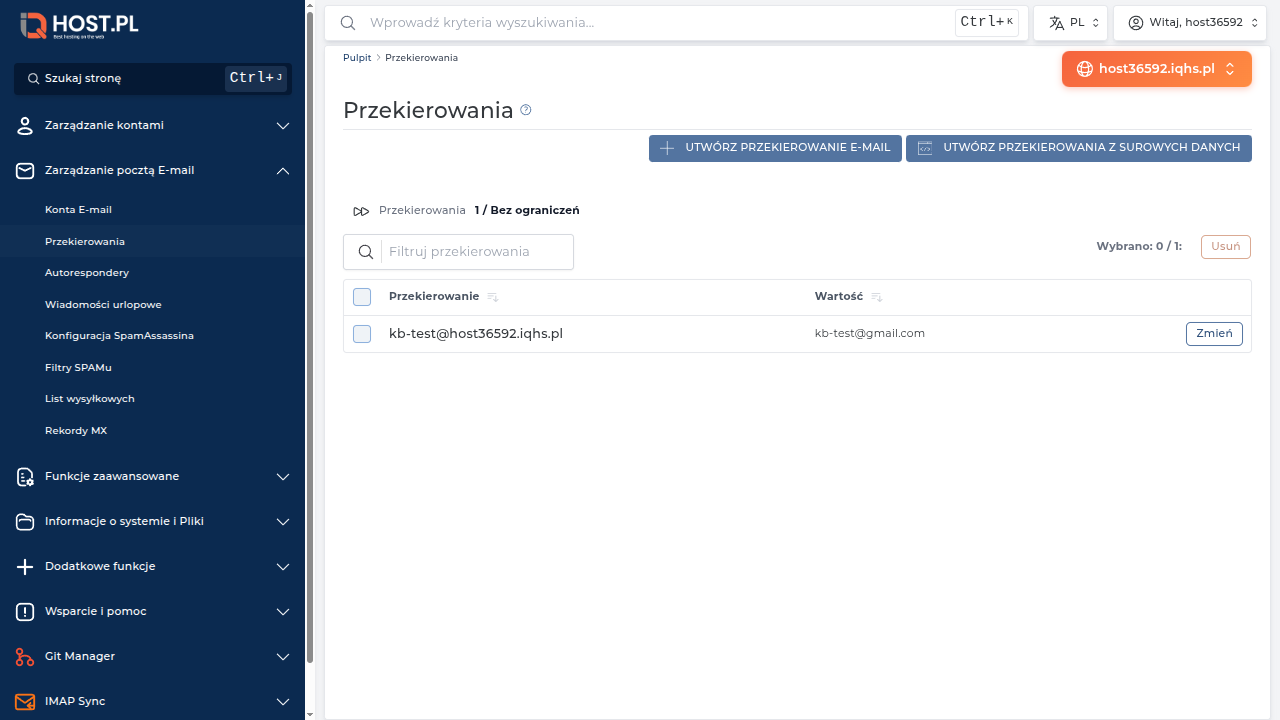Click the Zarządzanie kontami user icon
This screenshot has height=720, width=1280.
click(25, 126)
